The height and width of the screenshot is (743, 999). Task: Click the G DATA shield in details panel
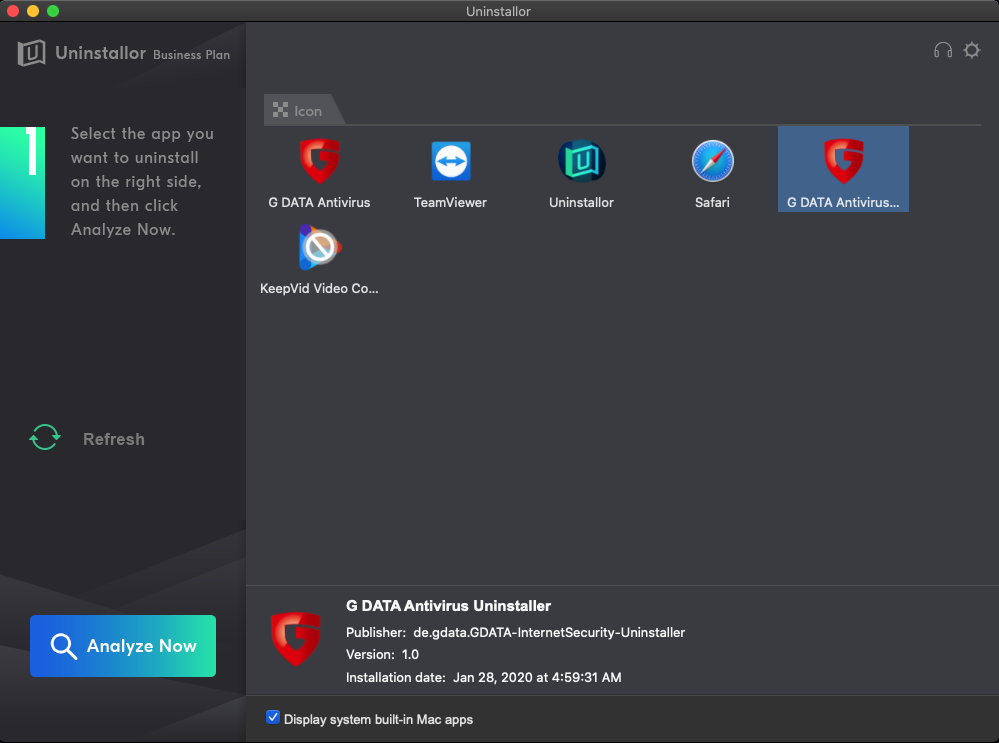tap(296, 639)
